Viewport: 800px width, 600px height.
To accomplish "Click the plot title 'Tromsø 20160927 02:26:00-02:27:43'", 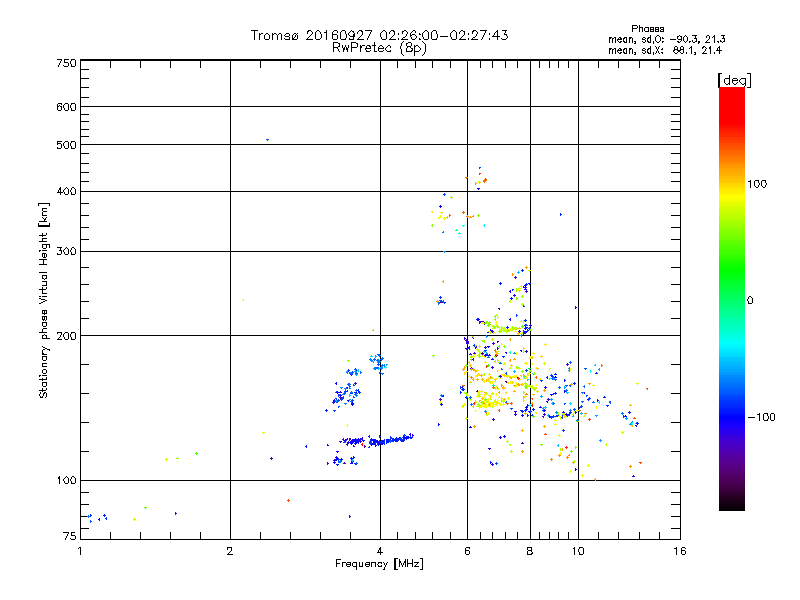I will [x=379, y=35].
